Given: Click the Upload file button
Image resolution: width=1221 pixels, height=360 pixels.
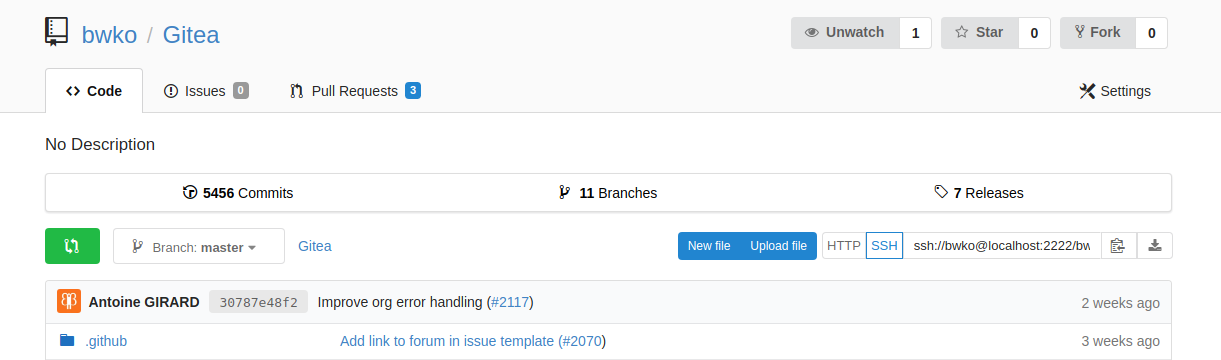Looking at the screenshot, I should coord(779,246).
